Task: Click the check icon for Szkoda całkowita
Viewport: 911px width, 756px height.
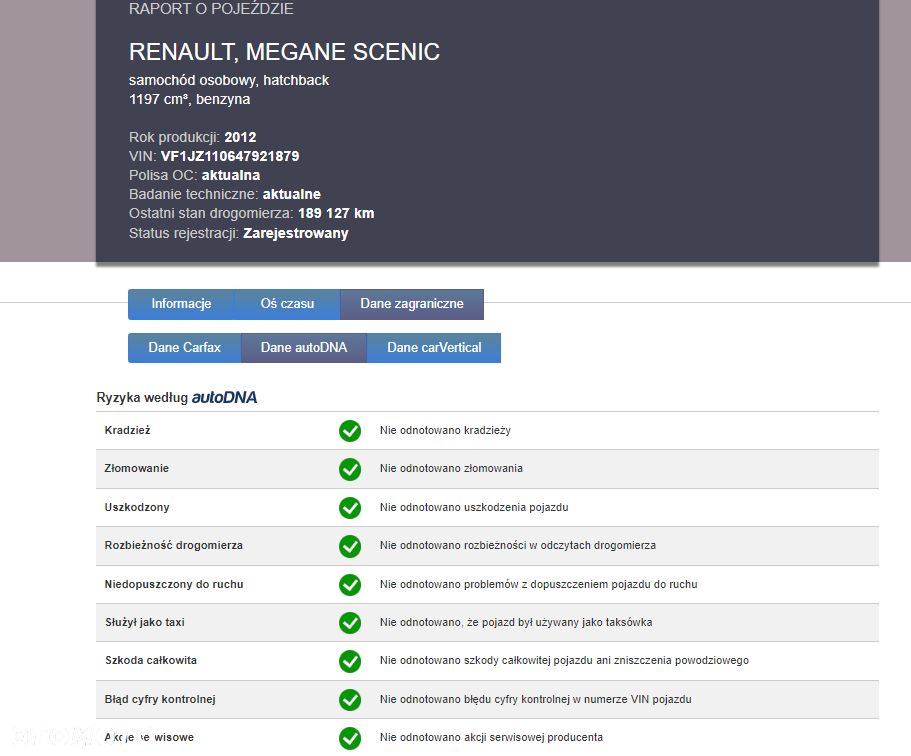Action: tap(350, 661)
